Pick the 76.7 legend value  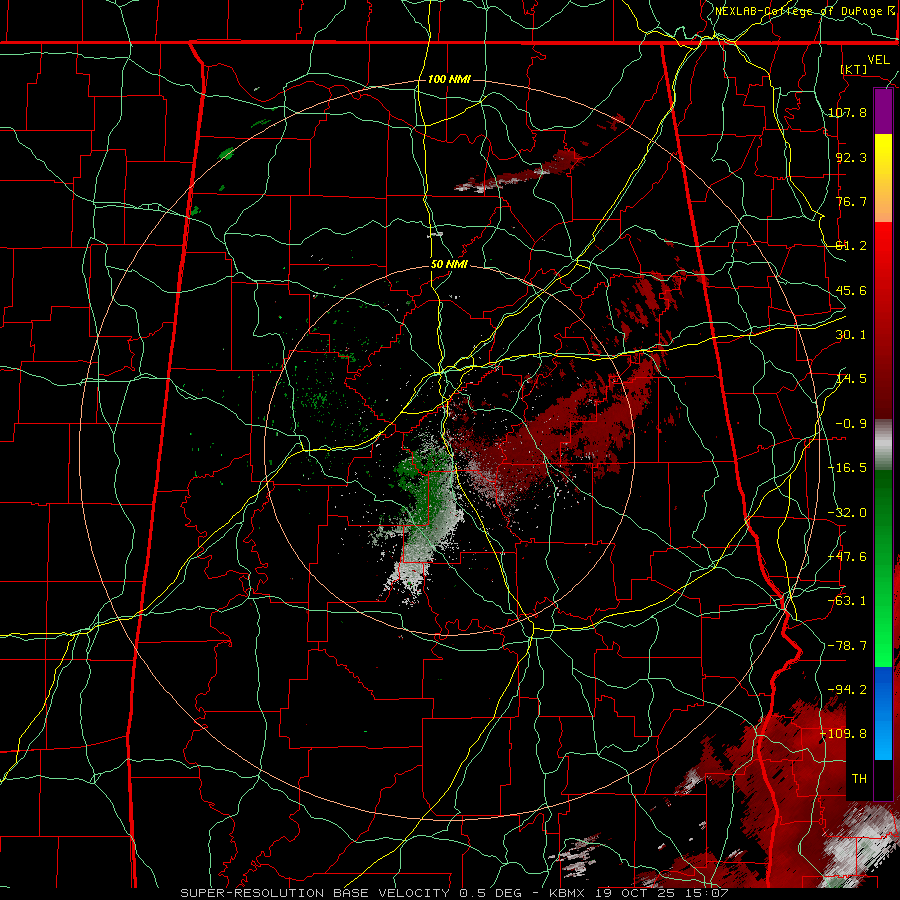(x=851, y=201)
